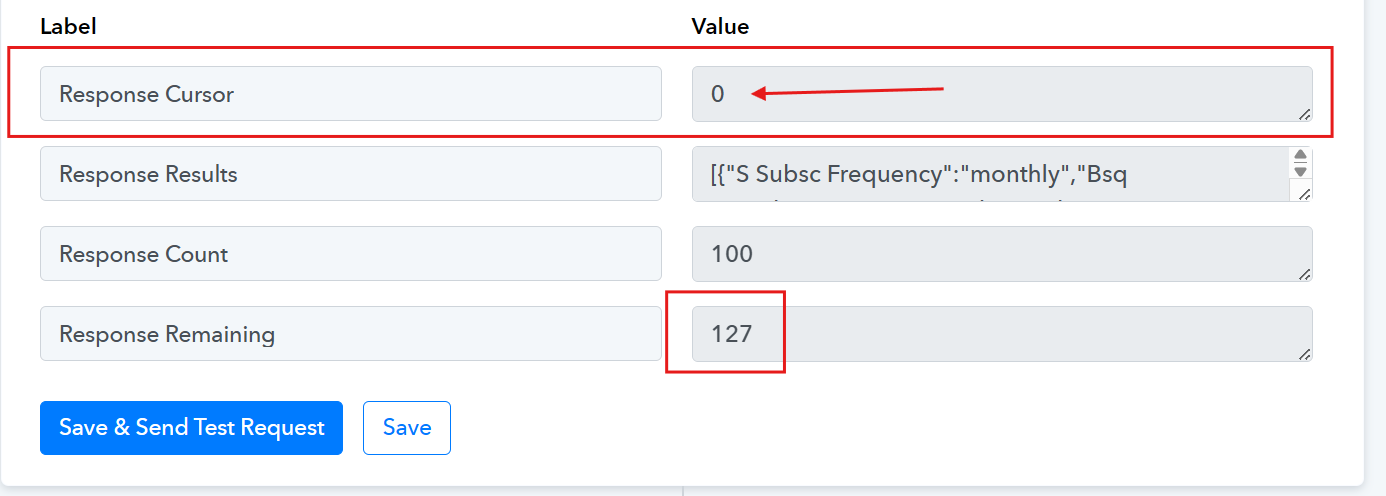
Task: Click the resize handle of the Response Count value
Action: [x=1305, y=274]
